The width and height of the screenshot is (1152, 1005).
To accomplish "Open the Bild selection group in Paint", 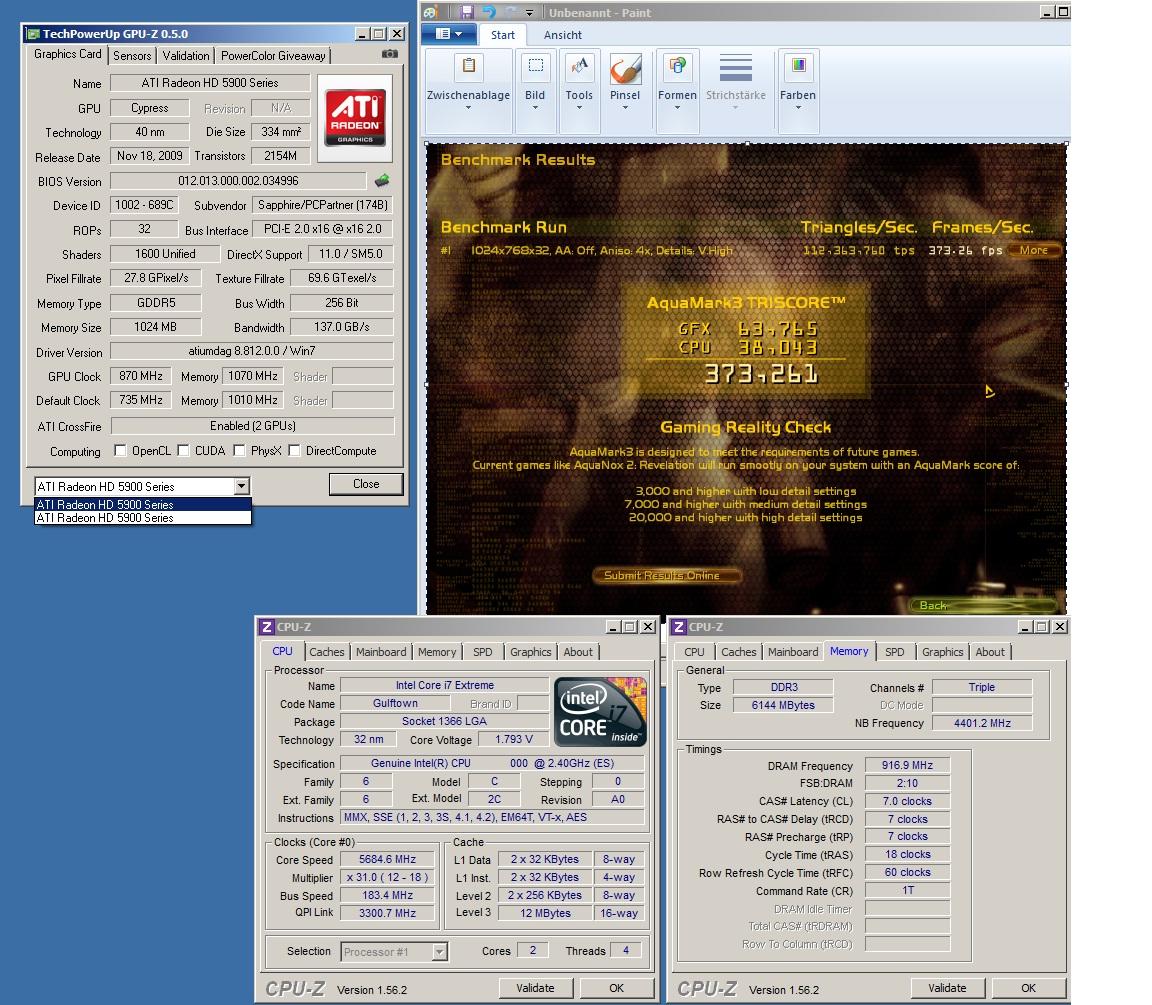I will 536,90.
